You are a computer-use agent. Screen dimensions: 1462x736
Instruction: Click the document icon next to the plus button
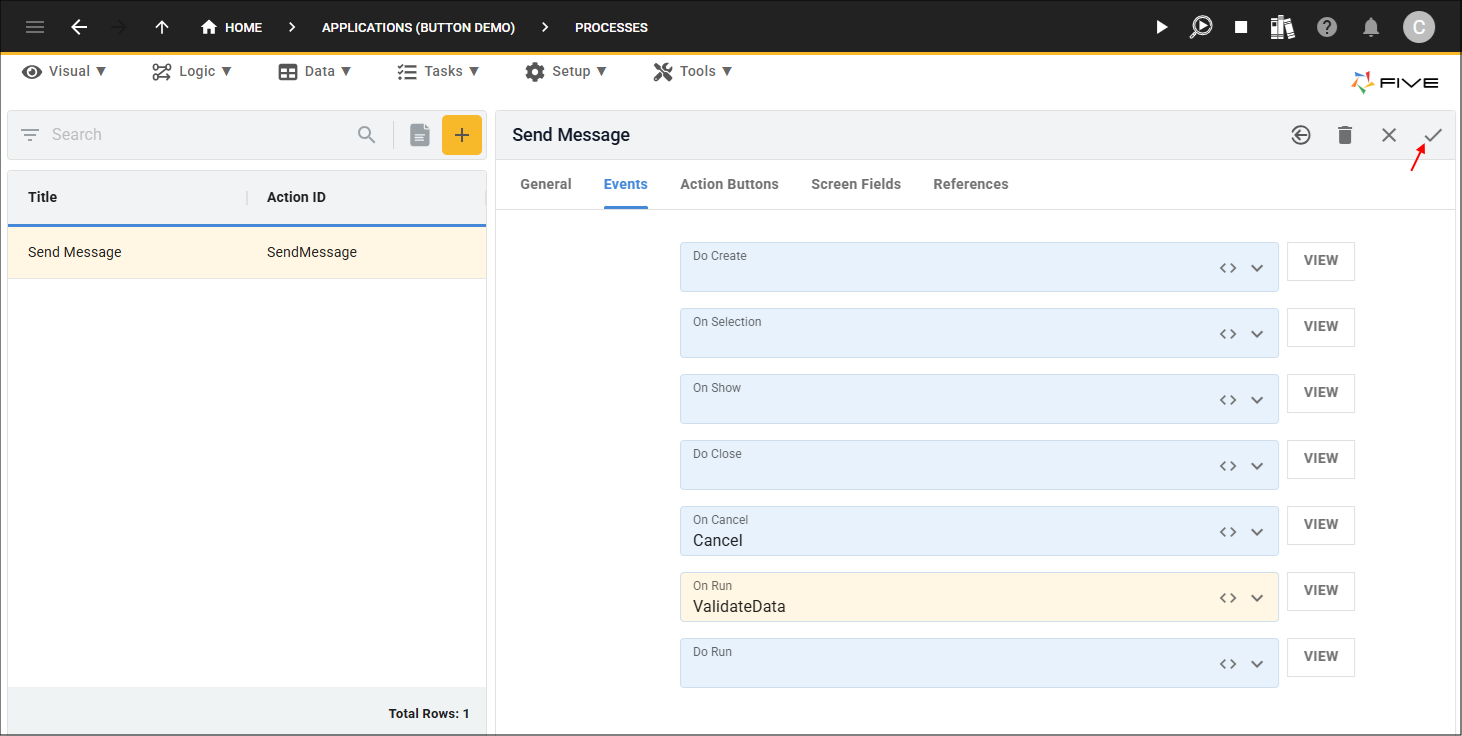coord(420,134)
